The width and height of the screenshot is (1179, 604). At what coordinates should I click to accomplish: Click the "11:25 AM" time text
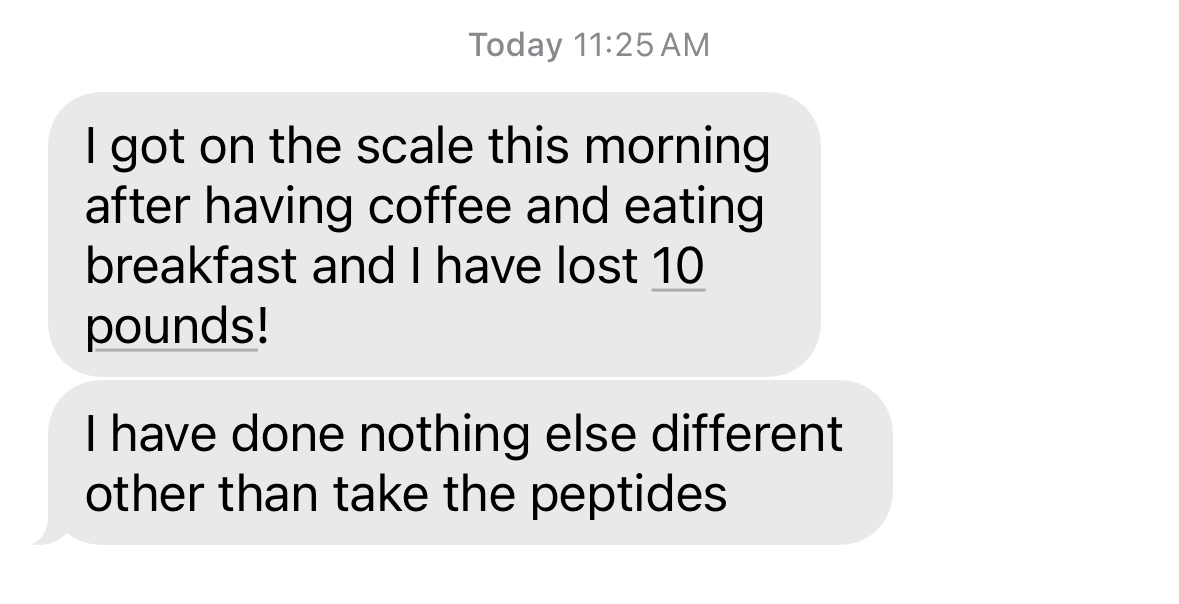[x=642, y=46]
